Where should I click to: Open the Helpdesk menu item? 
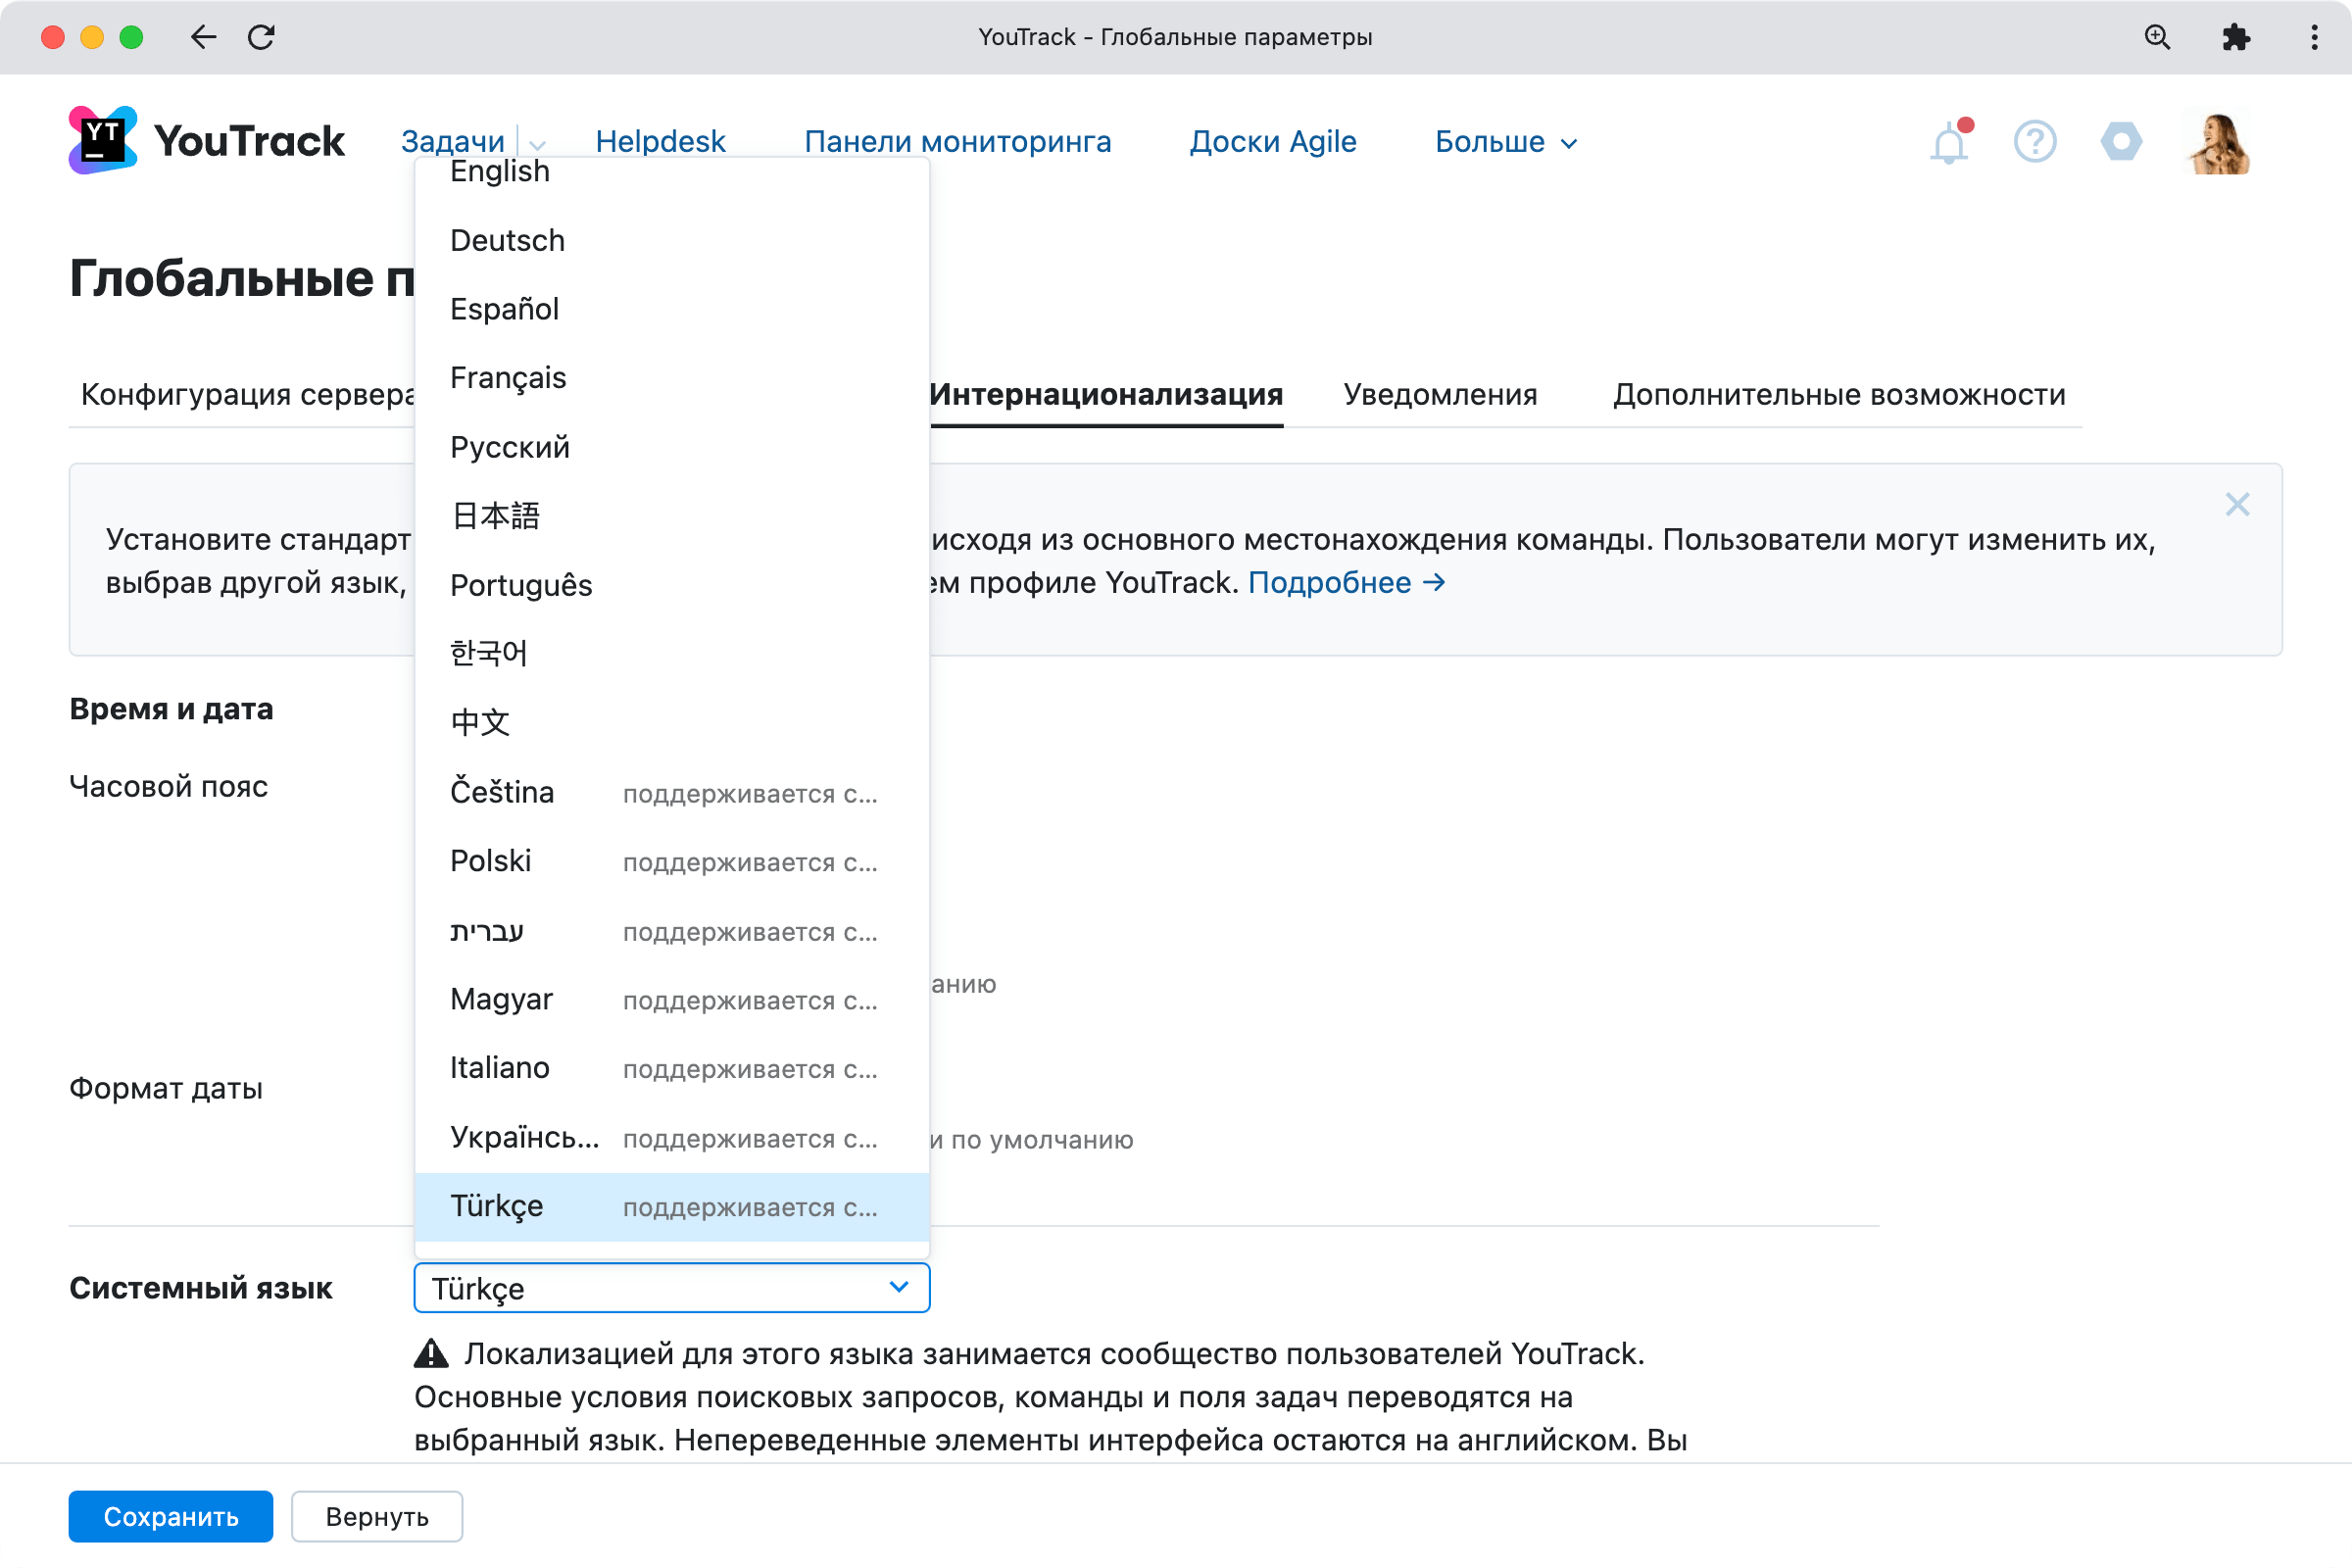(x=660, y=141)
